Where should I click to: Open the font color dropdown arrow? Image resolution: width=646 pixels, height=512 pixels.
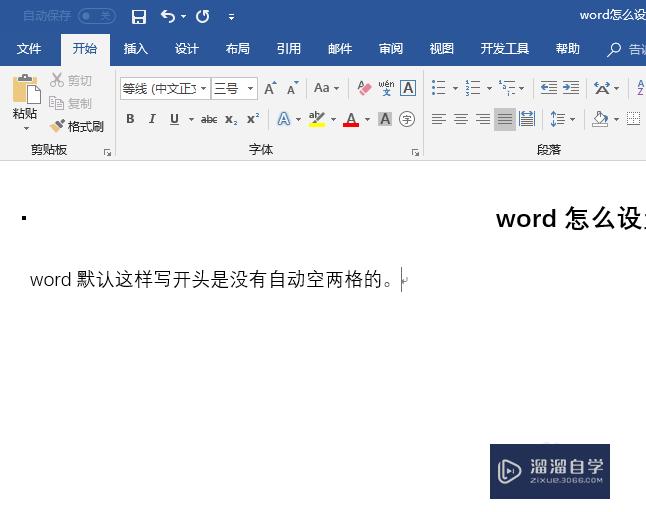pyautogui.click(x=367, y=120)
